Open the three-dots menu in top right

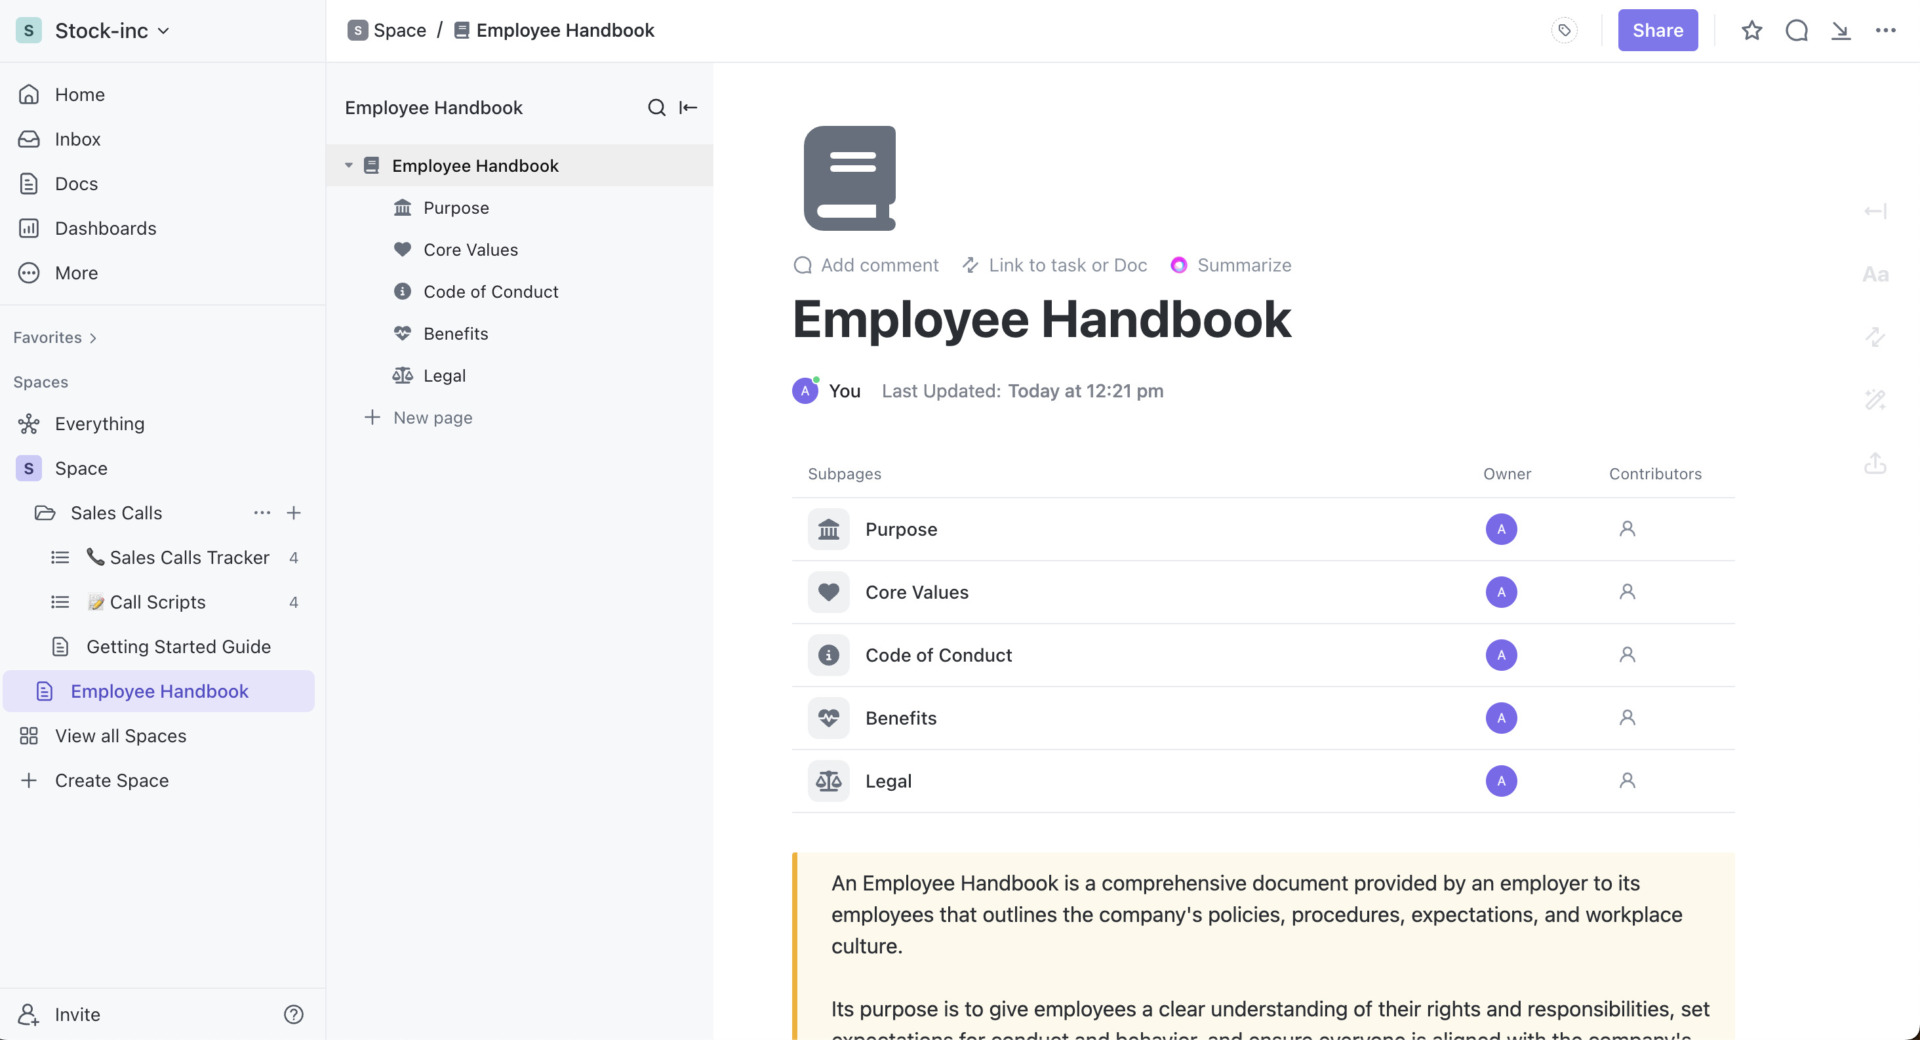[x=1885, y=31]
